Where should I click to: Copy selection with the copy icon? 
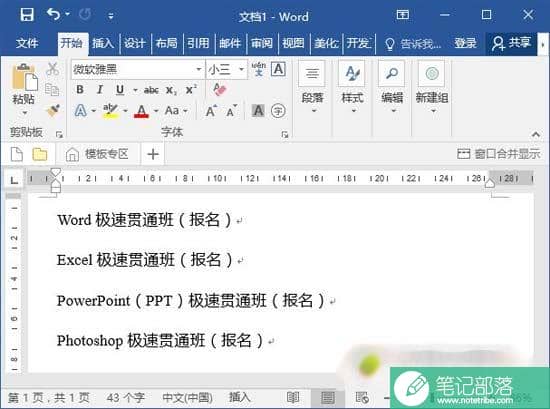52,89
